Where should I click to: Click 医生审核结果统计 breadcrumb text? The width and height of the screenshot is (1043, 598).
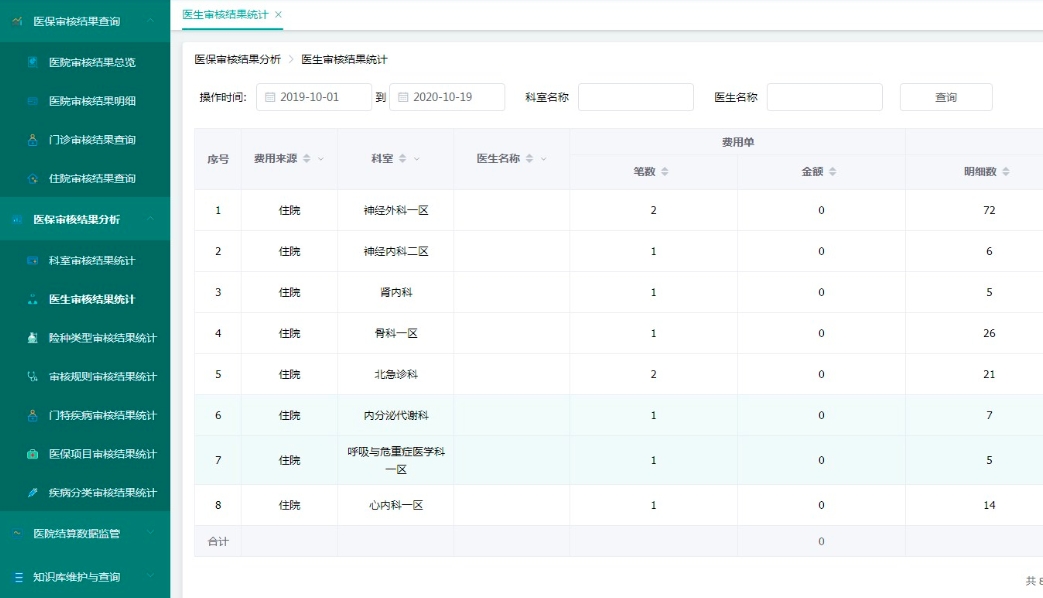pos(344,59)
